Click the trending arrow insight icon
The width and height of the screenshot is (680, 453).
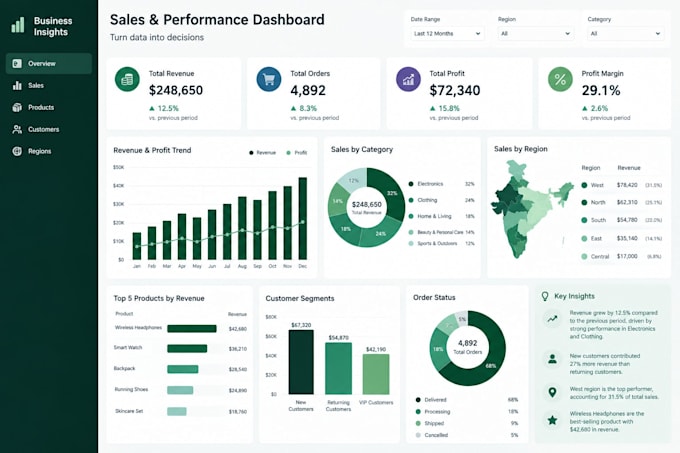pyautogui.click(x=552, y=319)
